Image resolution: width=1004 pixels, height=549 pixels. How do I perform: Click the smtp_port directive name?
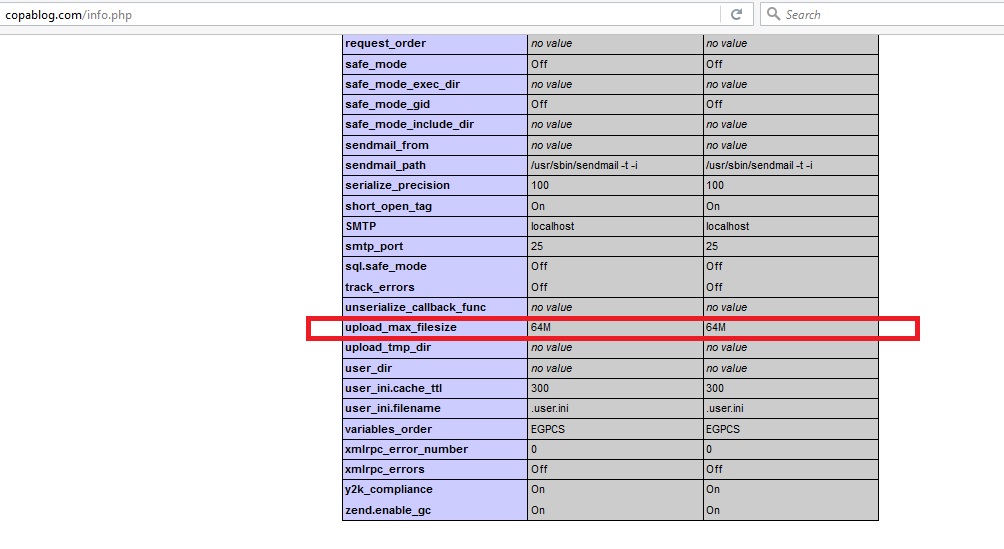(x=374, y=246)
